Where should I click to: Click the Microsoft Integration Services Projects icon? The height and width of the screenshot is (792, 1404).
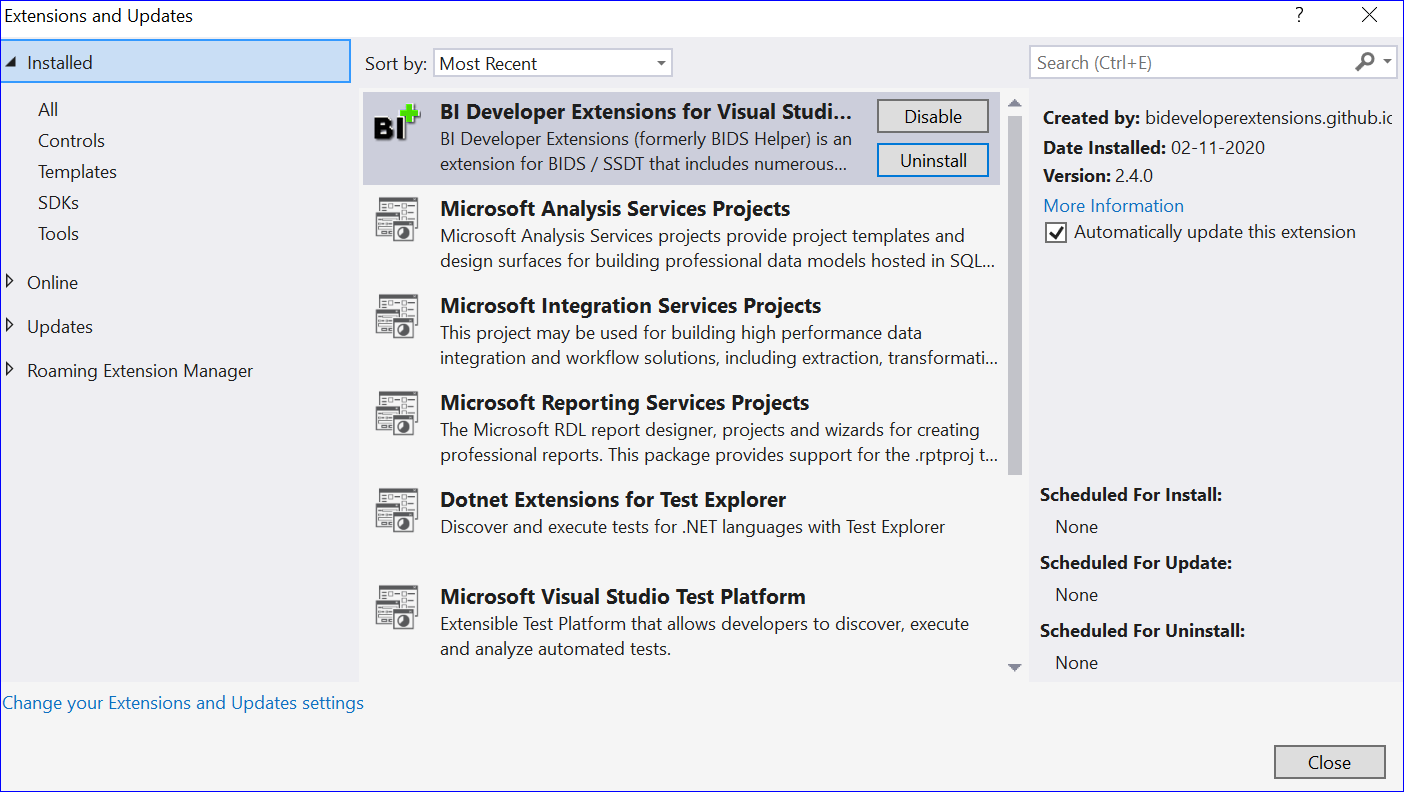397,315
